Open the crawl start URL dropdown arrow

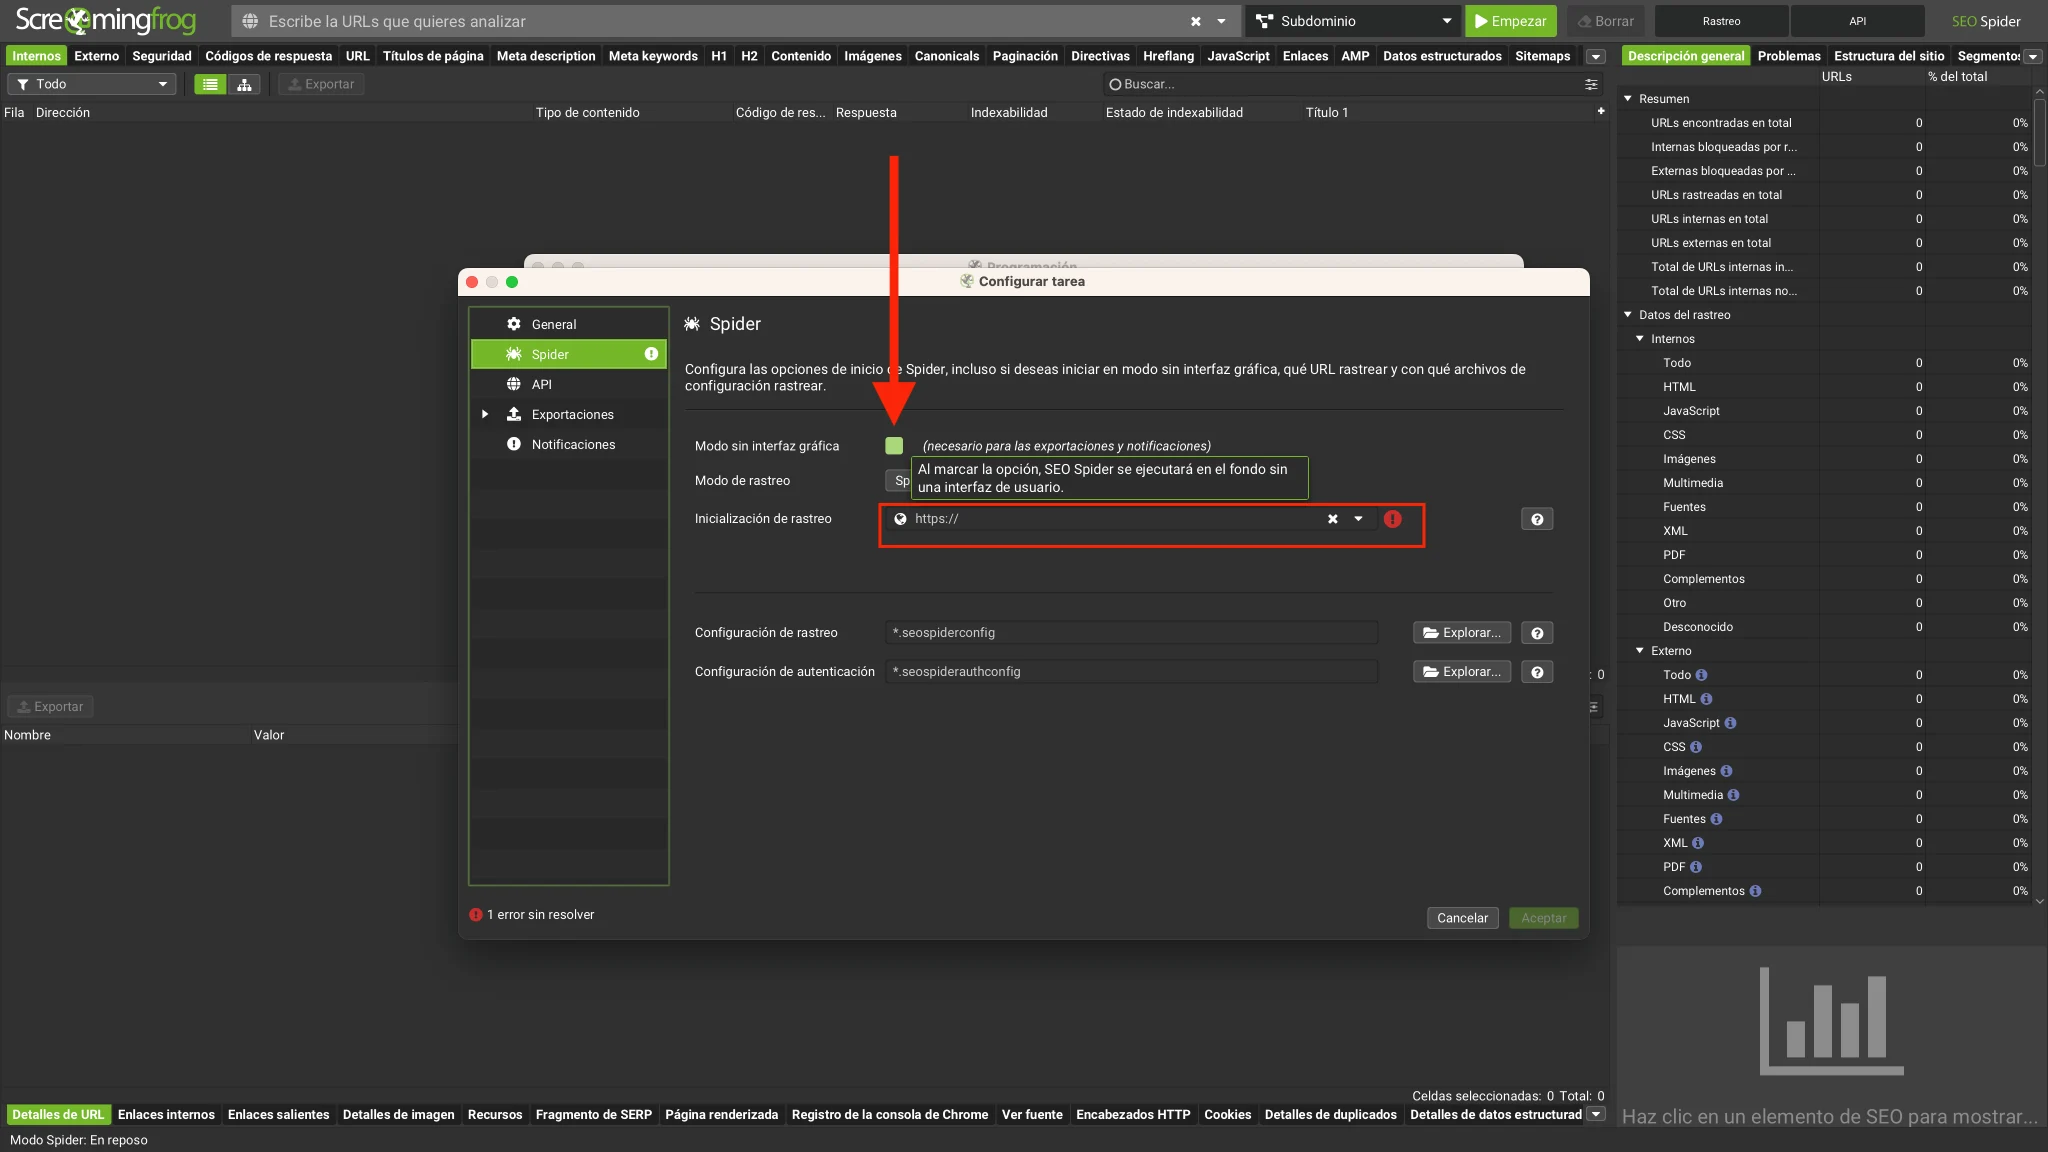pos(1358,519)
